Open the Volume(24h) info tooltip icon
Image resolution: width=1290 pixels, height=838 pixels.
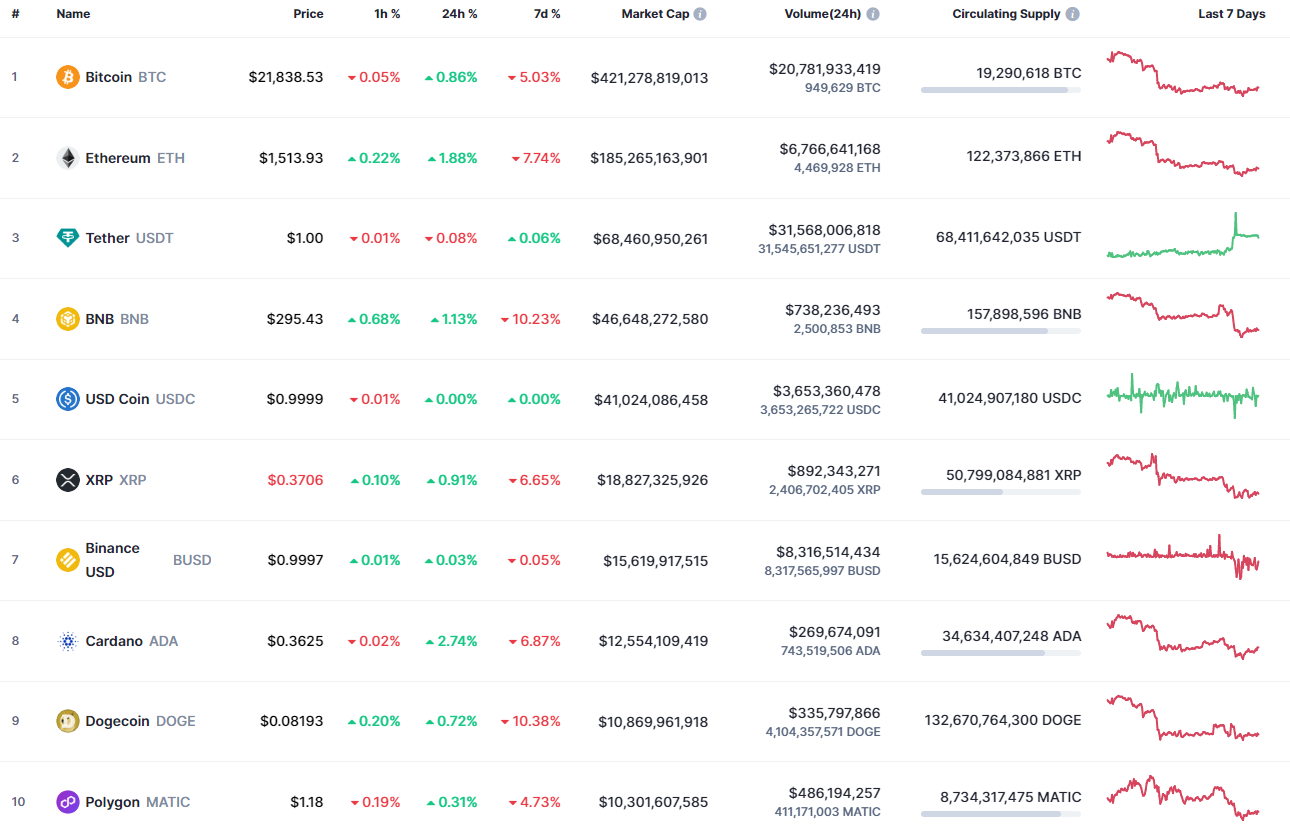click(871, 13)
